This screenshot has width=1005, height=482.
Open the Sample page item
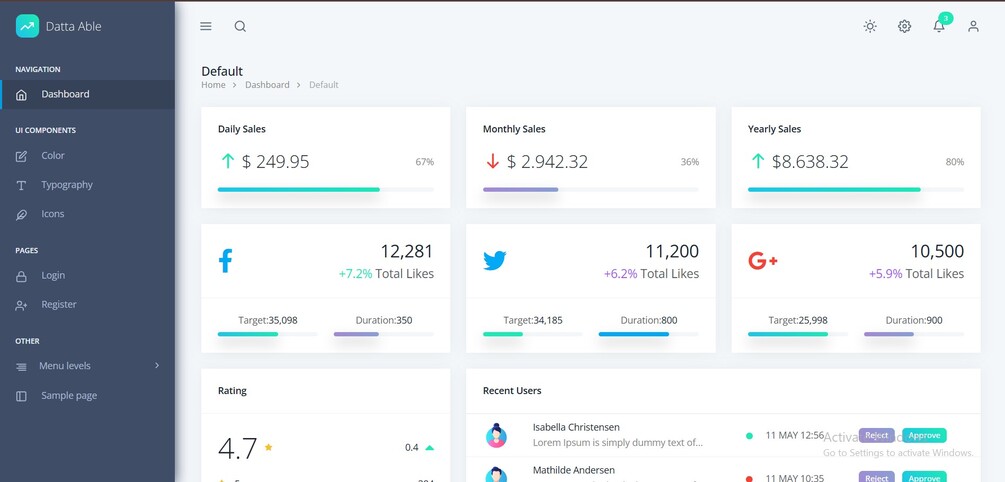point(87,396)
